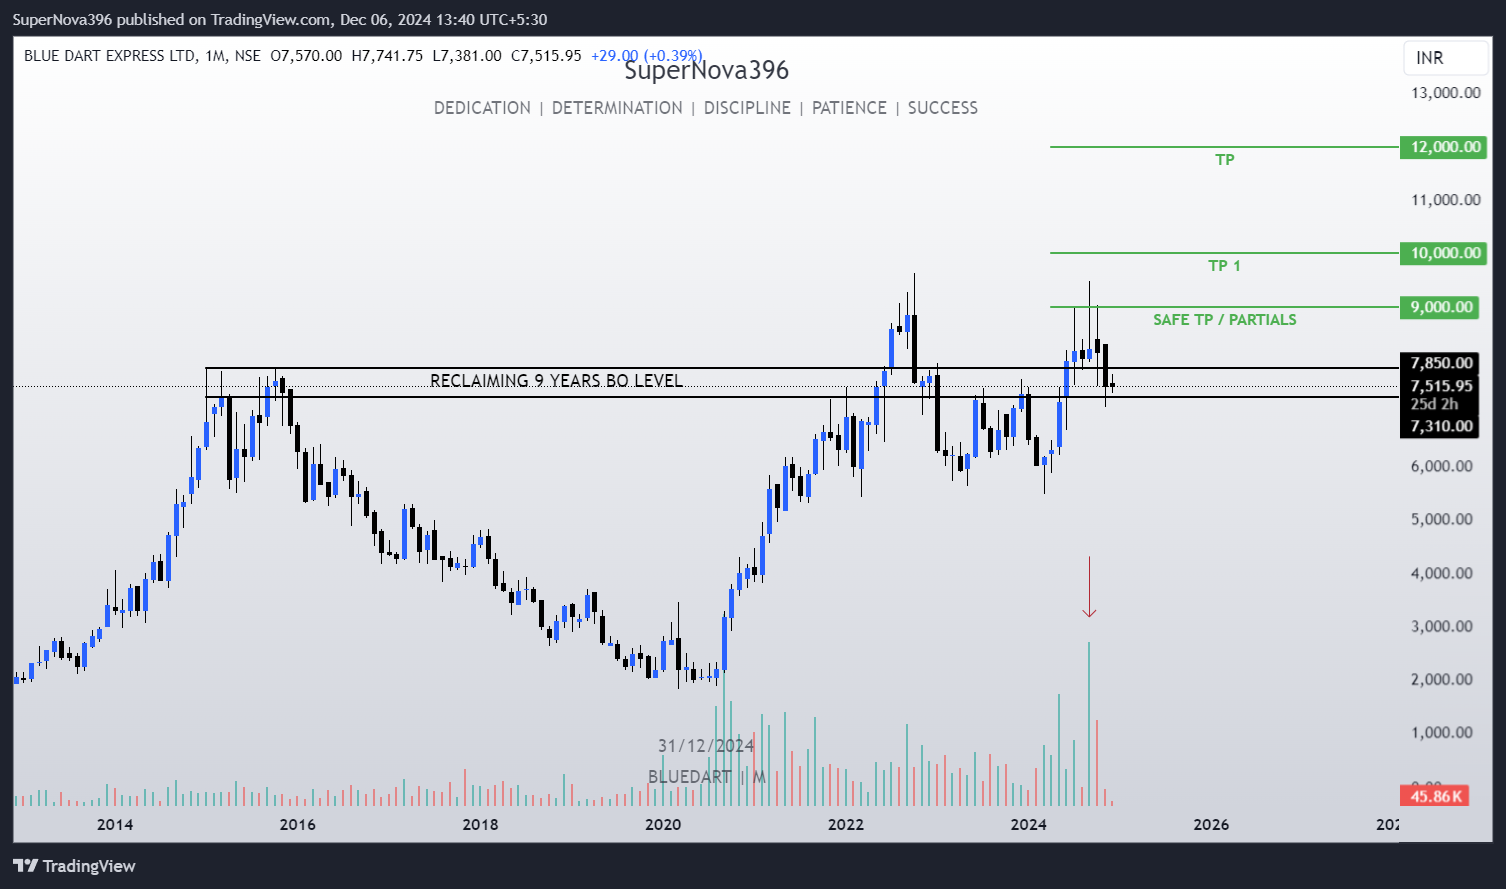Click the +29.00 (+0.39%) change value
Image resolution: width=1506 pixels, height=889 pixels.
coord(646,56)
